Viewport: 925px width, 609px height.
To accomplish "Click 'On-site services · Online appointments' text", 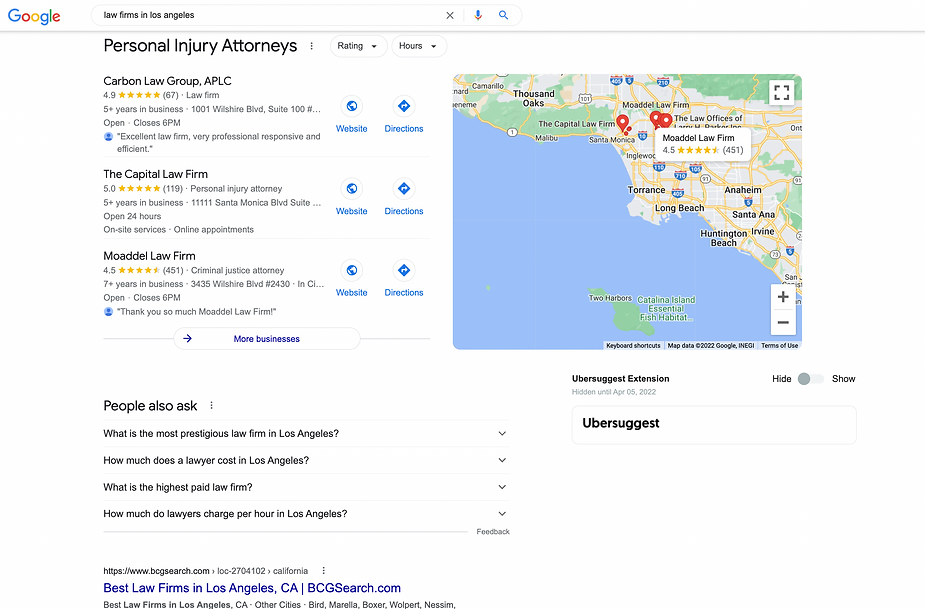I will [178, 230].
